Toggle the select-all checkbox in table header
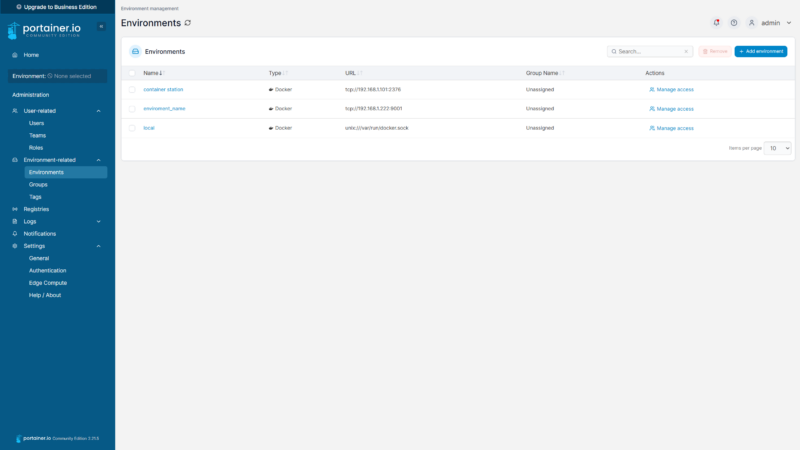Image resolution: width=800 pixels, height=450 pixels. tap(132, 73)
